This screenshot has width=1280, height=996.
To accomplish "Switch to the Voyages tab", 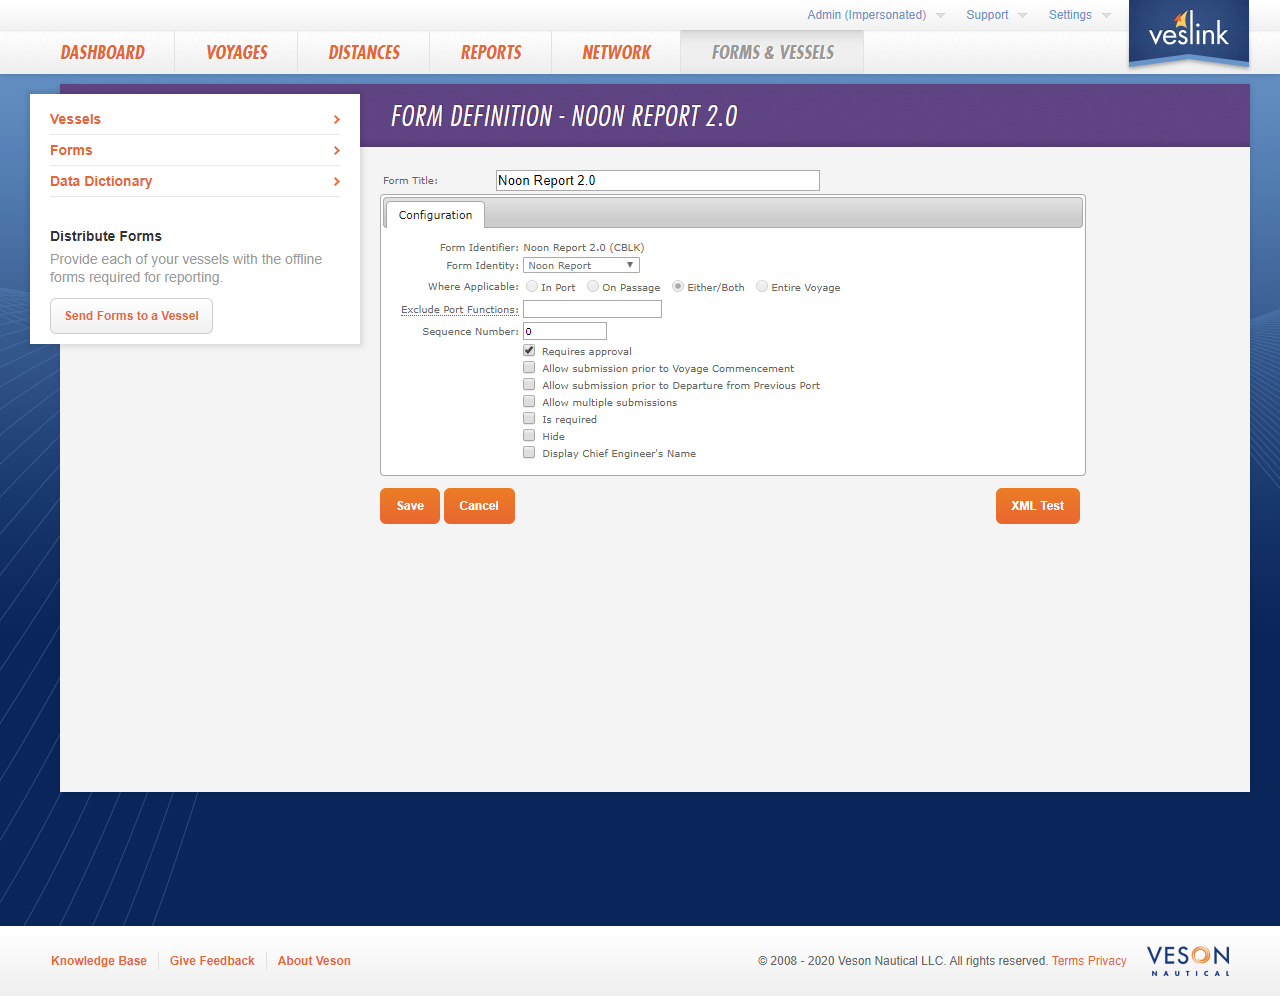I will (236, 52).
